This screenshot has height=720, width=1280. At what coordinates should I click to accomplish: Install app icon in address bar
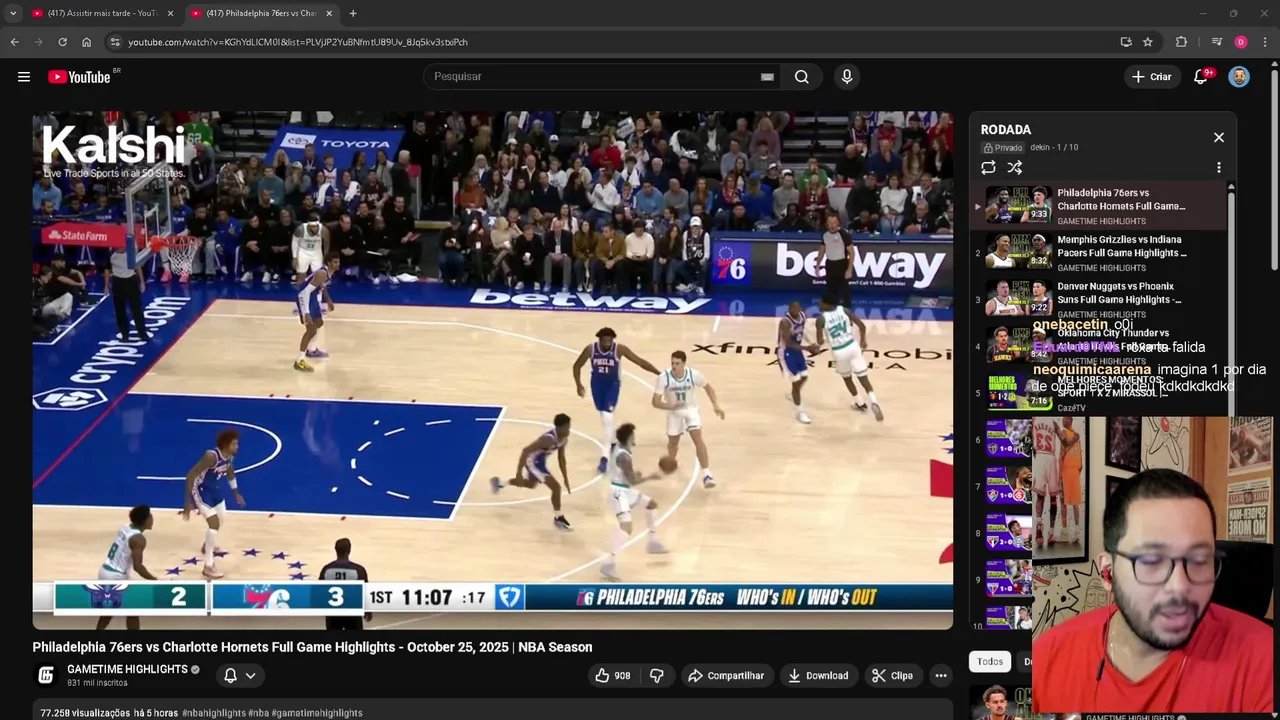tap(1126, 42)
